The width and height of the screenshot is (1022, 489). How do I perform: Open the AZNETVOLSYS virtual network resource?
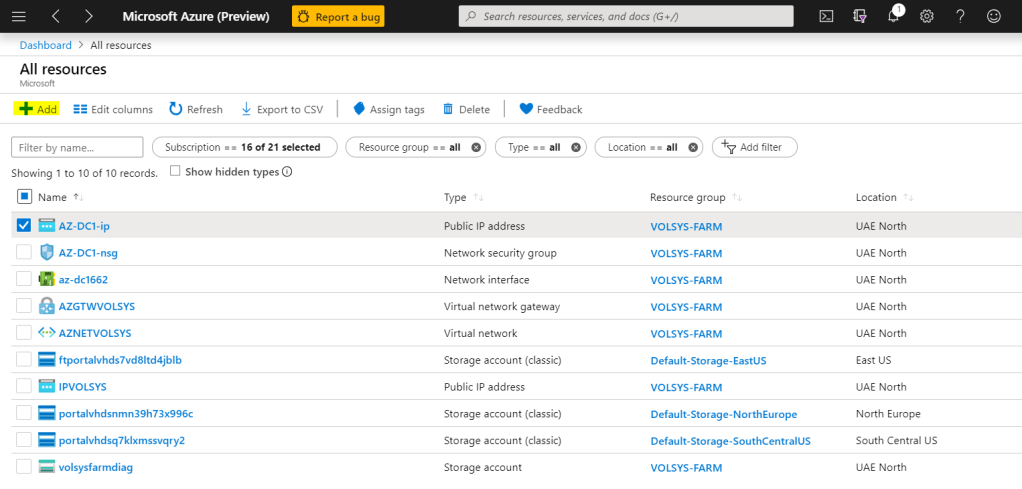(95, 333)
